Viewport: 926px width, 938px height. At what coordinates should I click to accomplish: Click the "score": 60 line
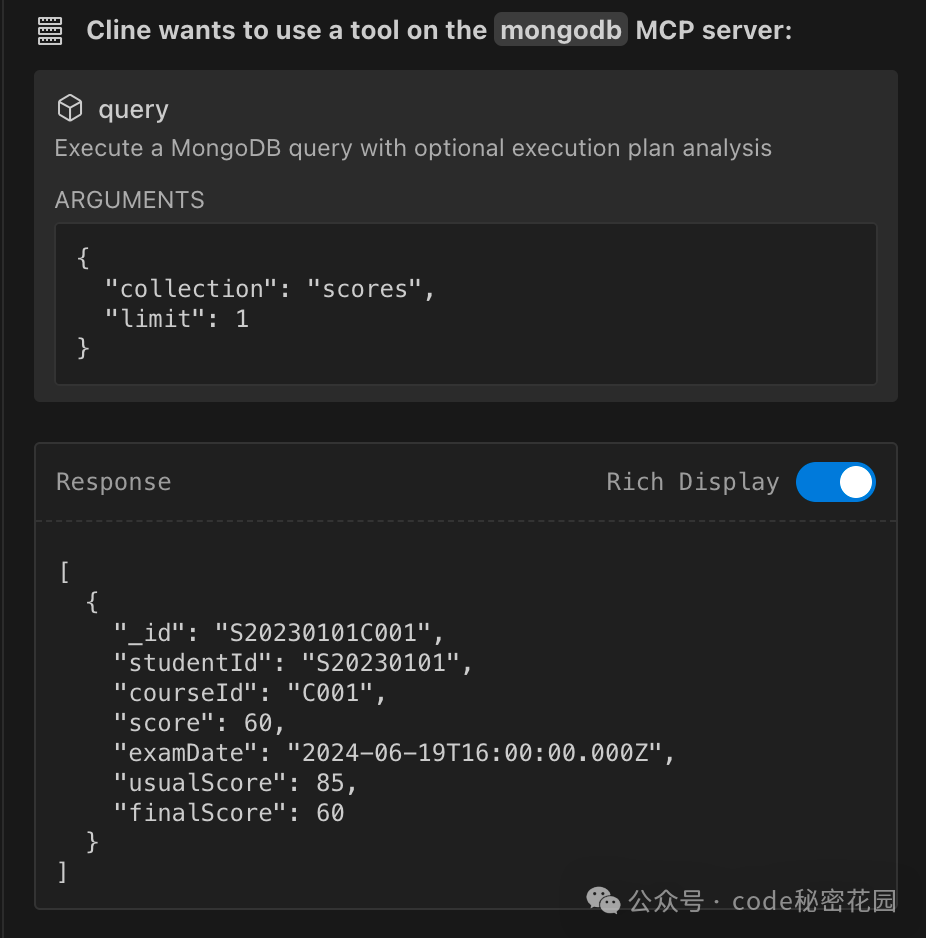(x=199, y=723)
